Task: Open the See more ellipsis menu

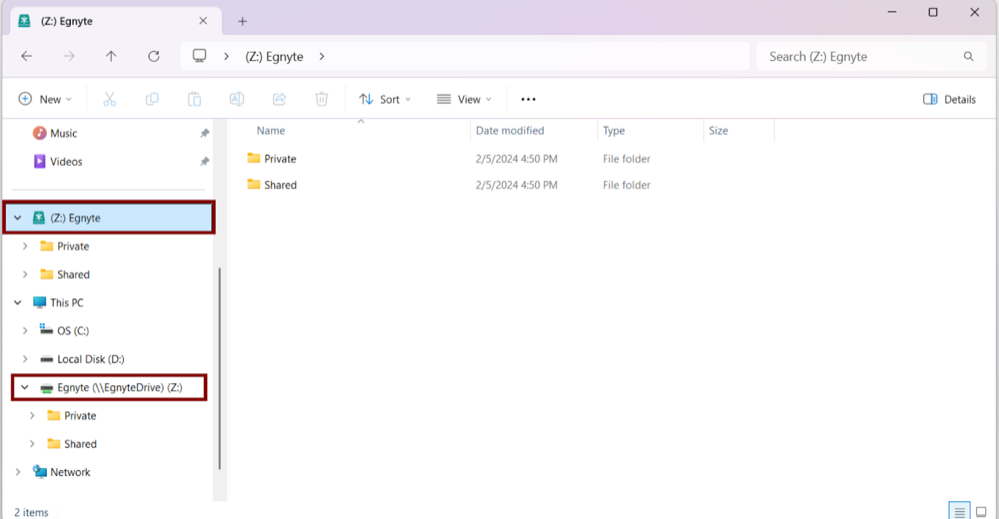Action: click(528, 99)
